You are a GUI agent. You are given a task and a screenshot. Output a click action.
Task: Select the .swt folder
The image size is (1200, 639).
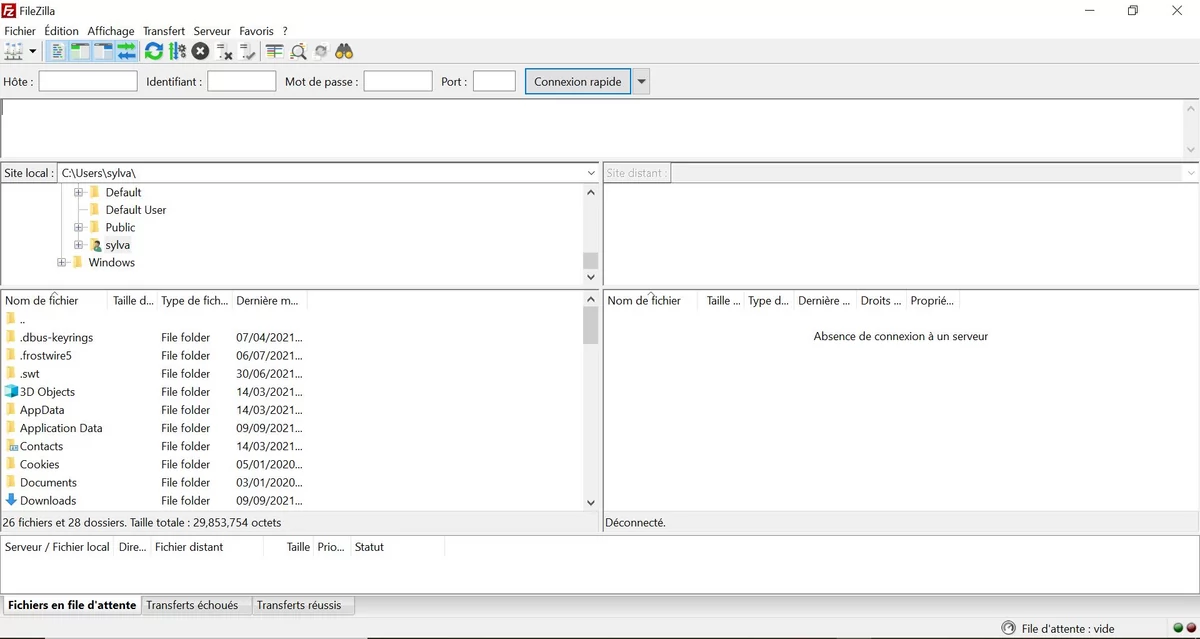(29, 374)
